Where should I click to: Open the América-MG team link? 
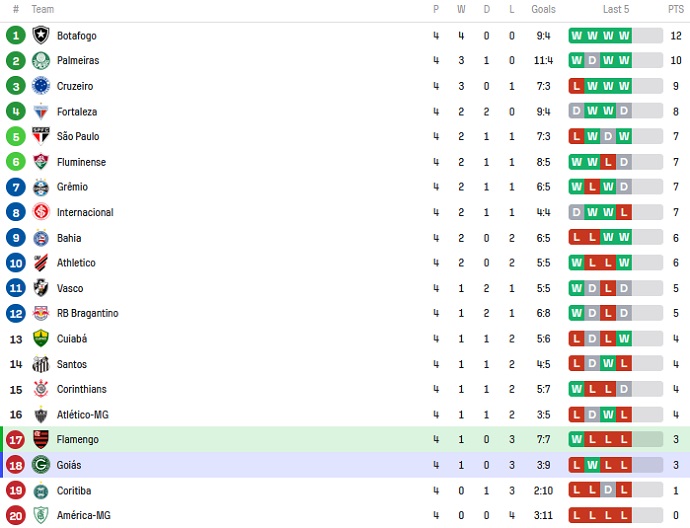pos(81,515)
